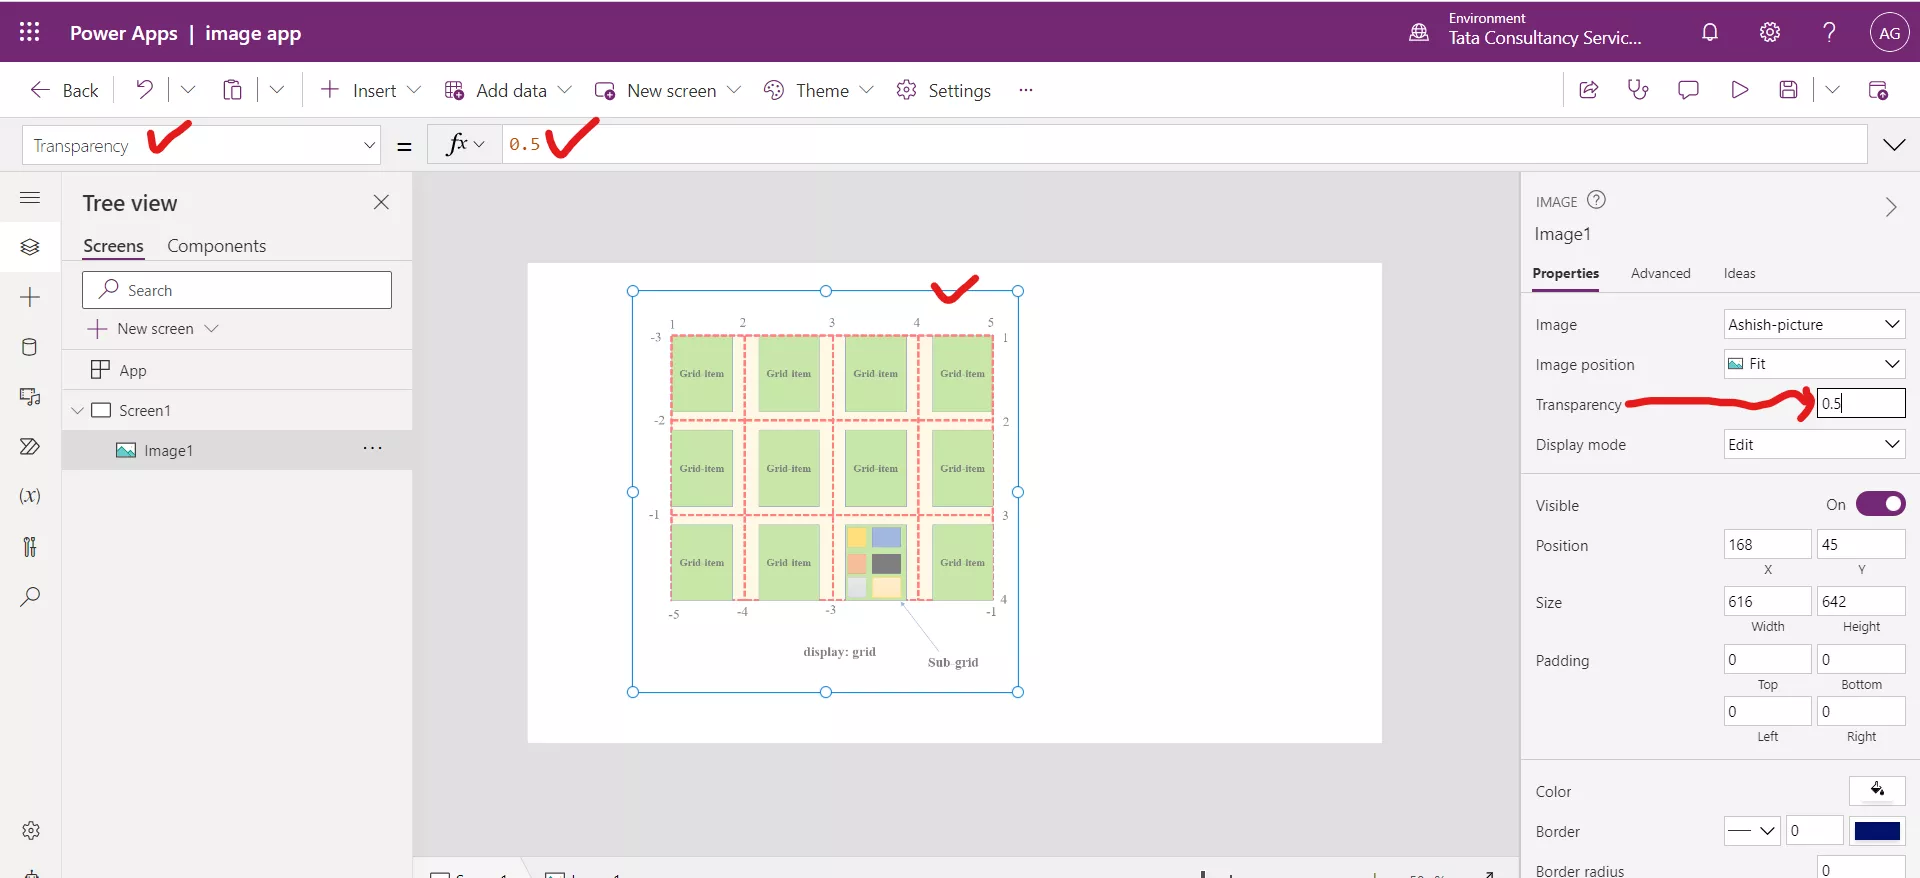
Task: Open the app launcher waffle icon
Action: click(x=30, y=32)
